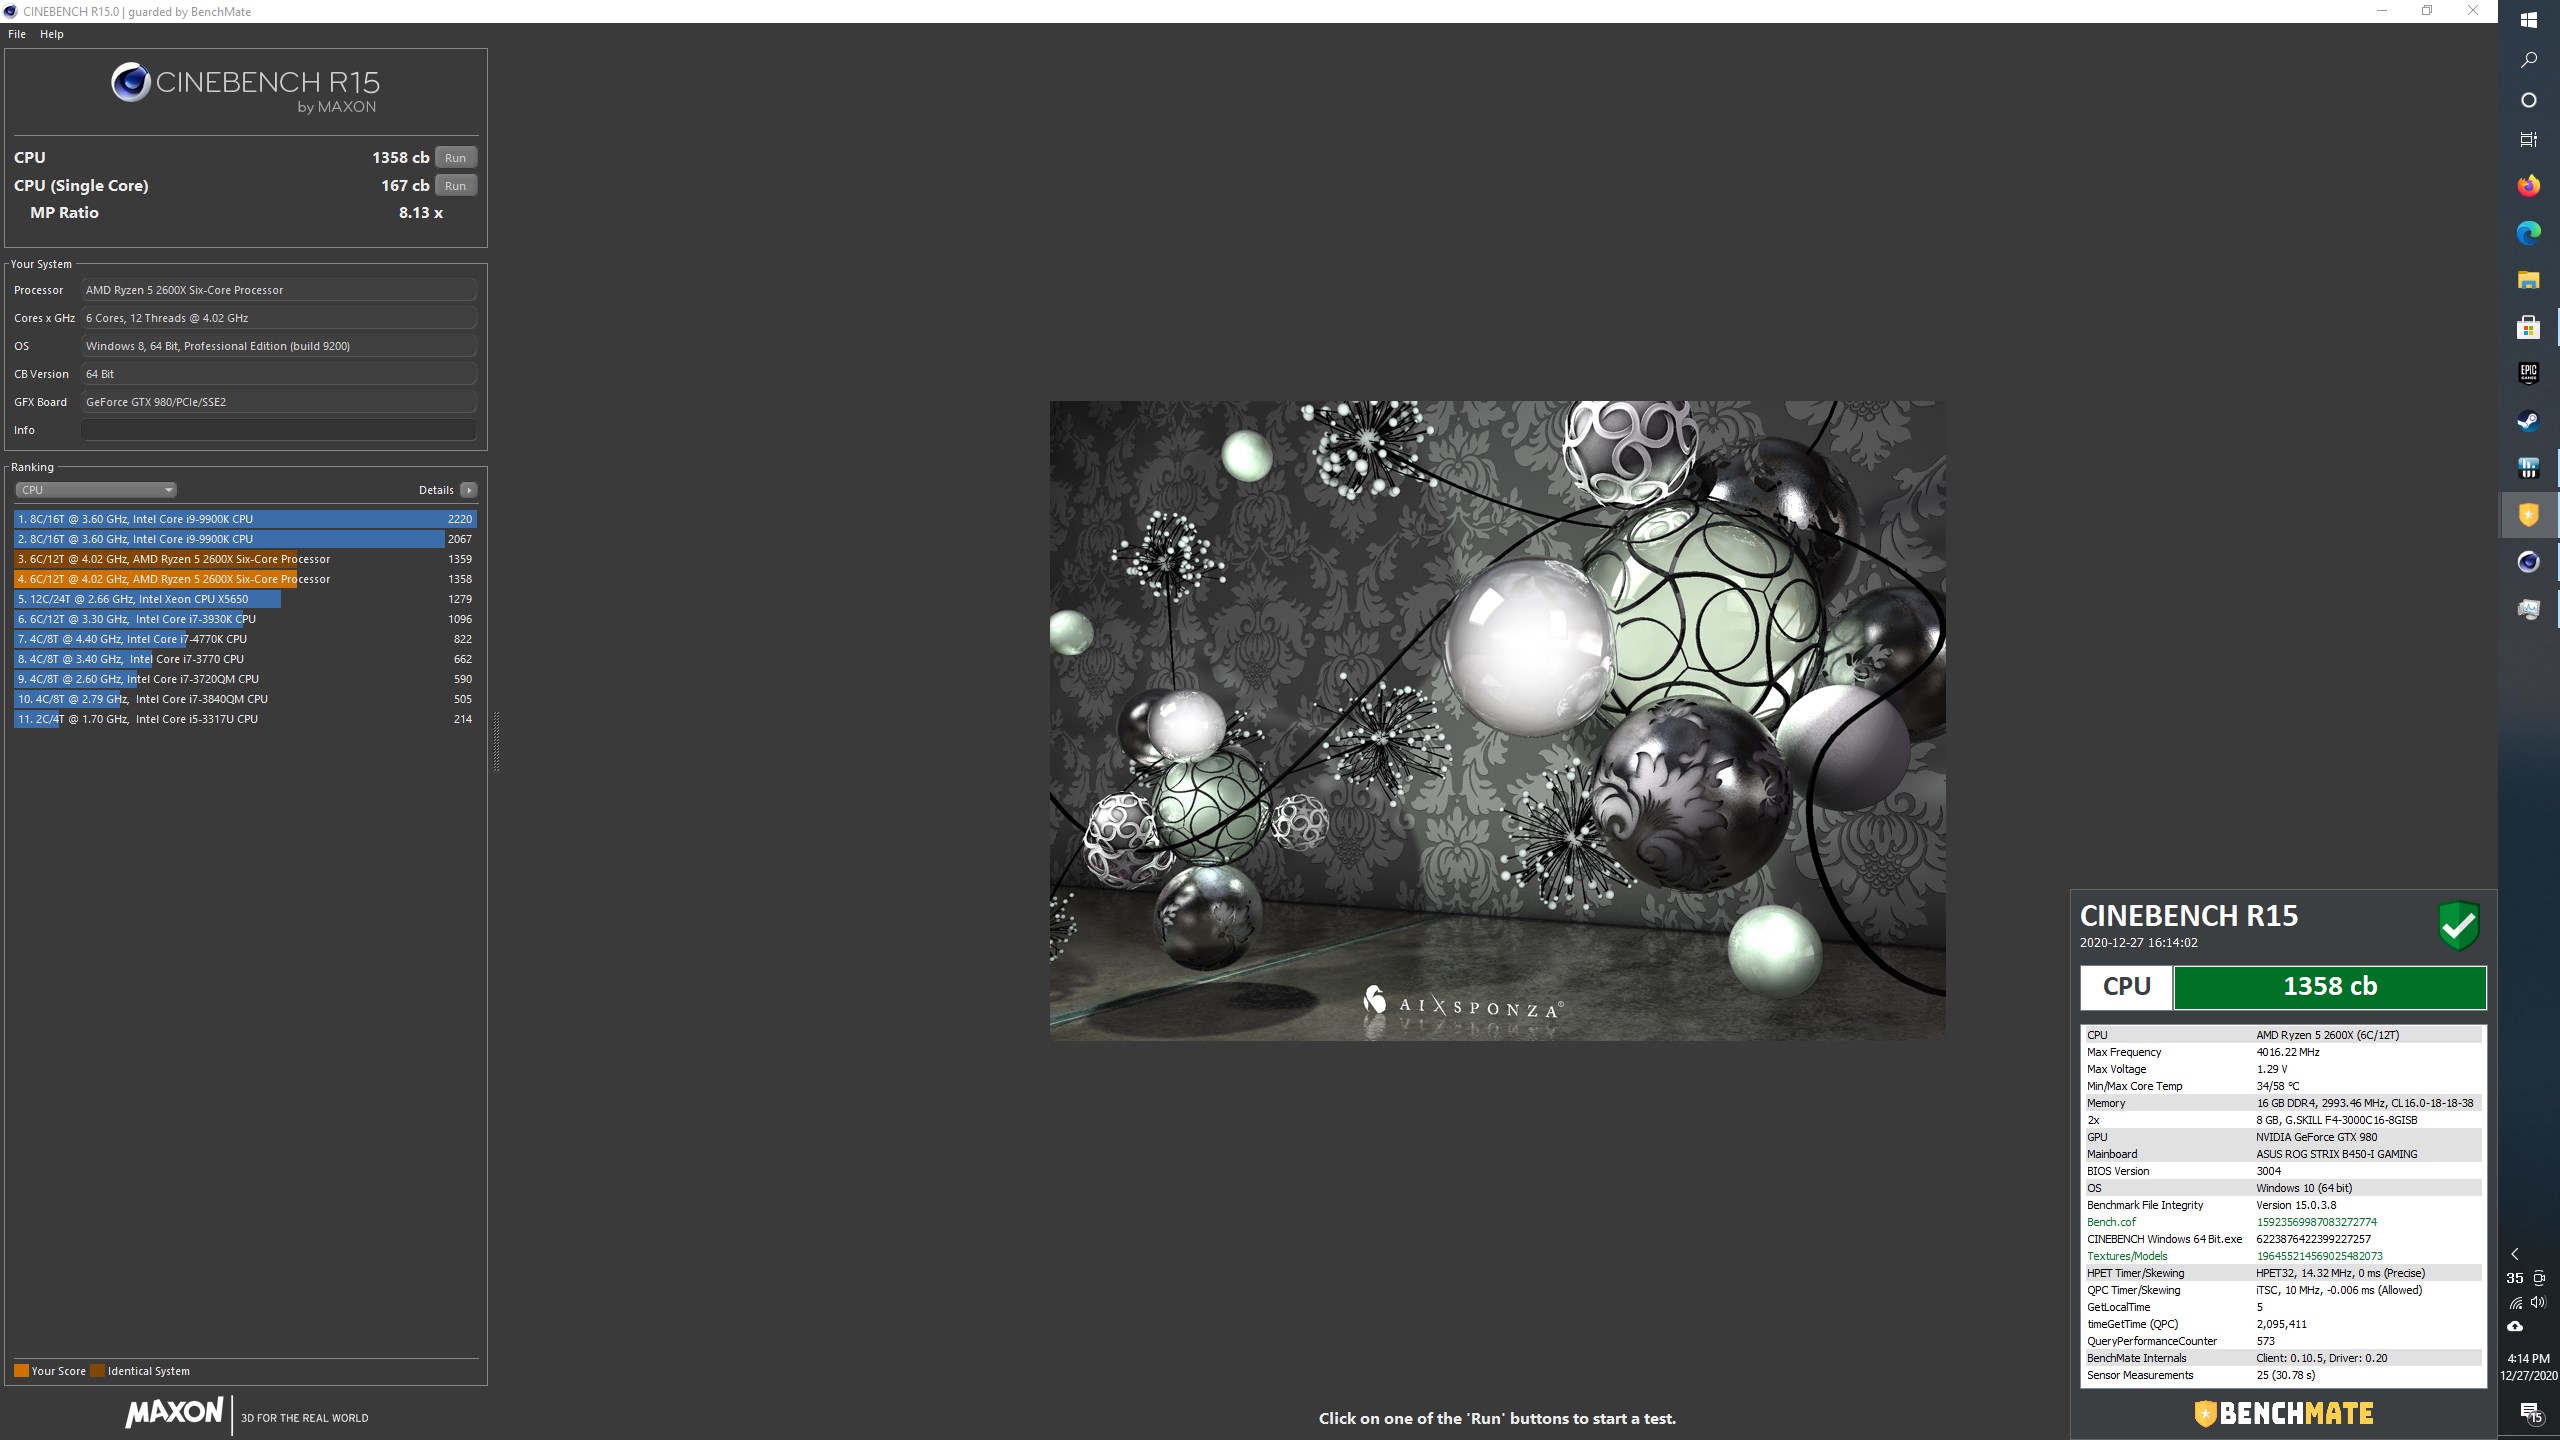
Task: Run the CPU multi-core benchmark
Action: coord(455,158)
